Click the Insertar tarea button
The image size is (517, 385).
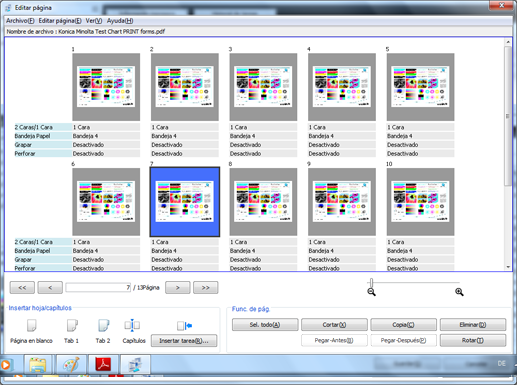[x=184, y=341]
